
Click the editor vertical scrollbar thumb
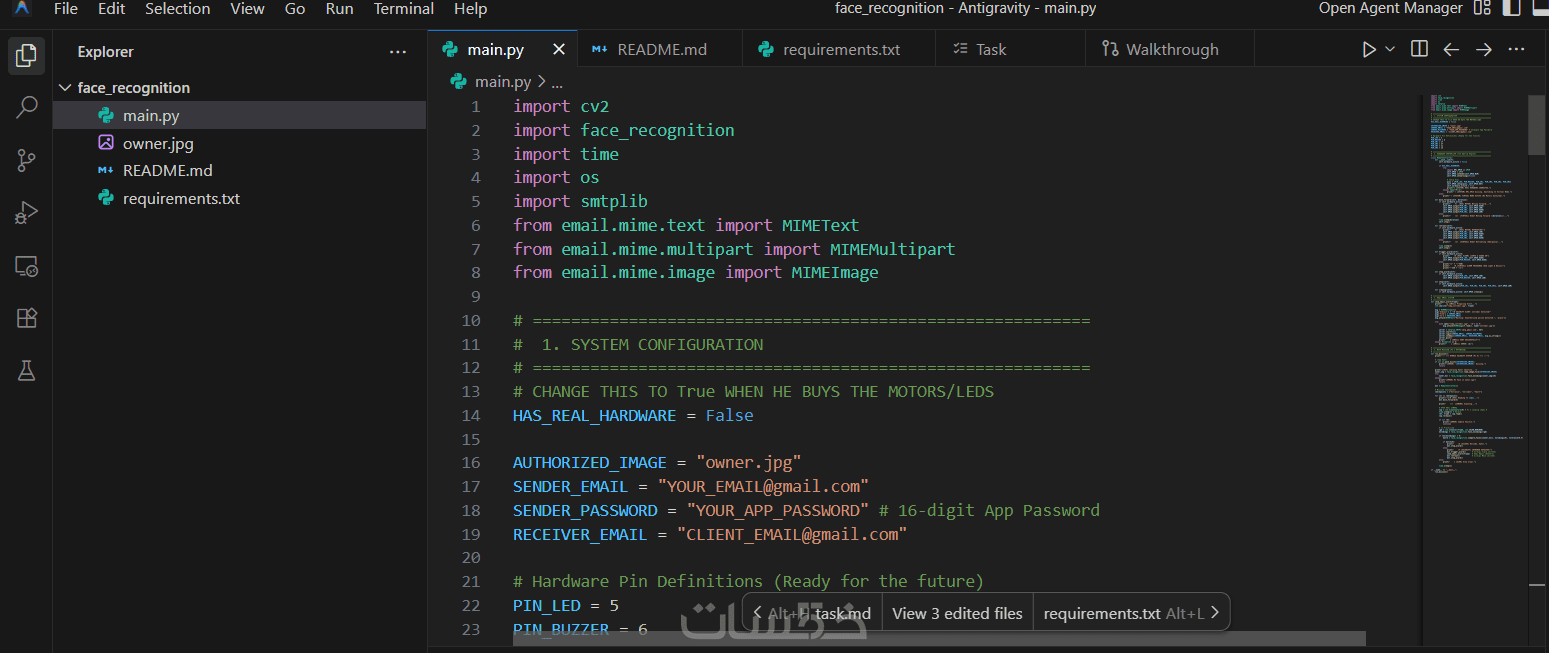(x=1536, y=125)
